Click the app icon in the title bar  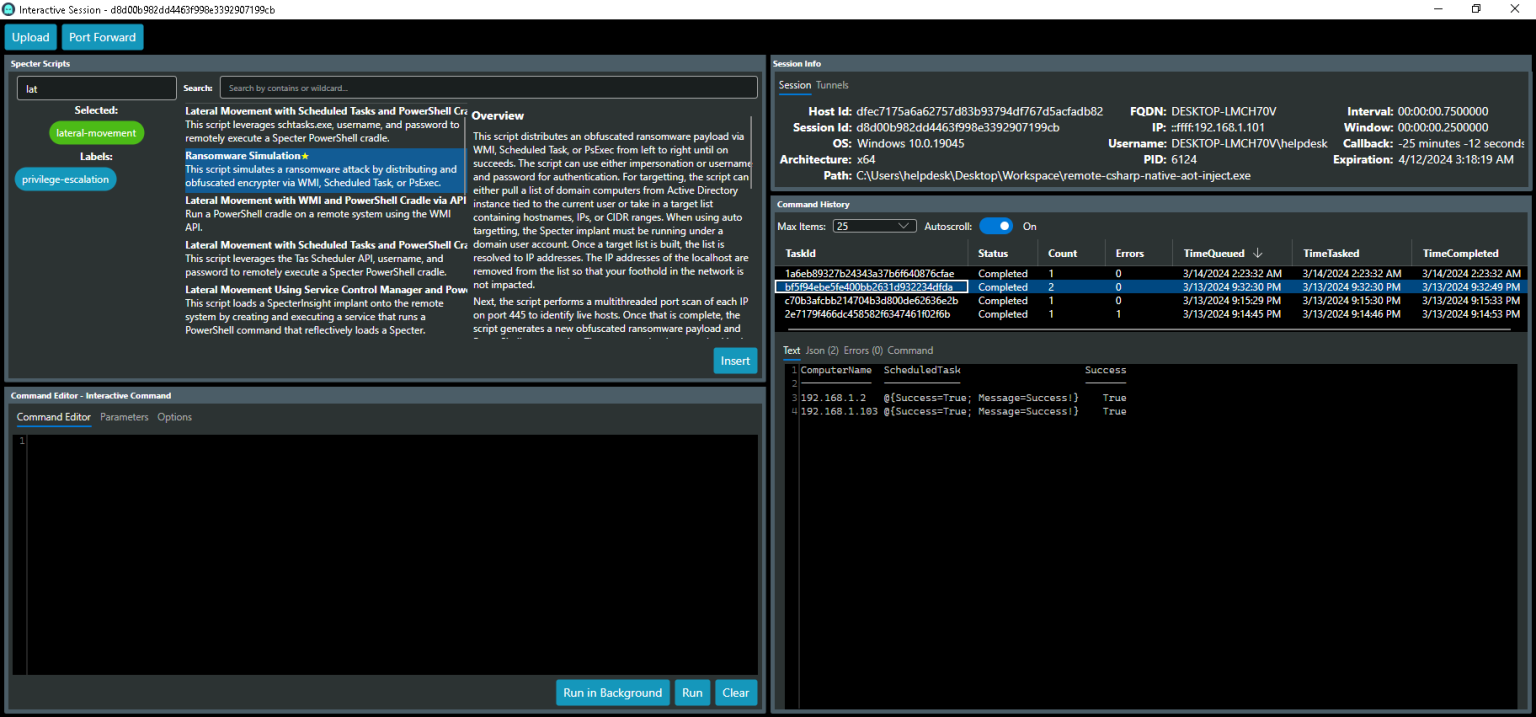pos(9,9)
